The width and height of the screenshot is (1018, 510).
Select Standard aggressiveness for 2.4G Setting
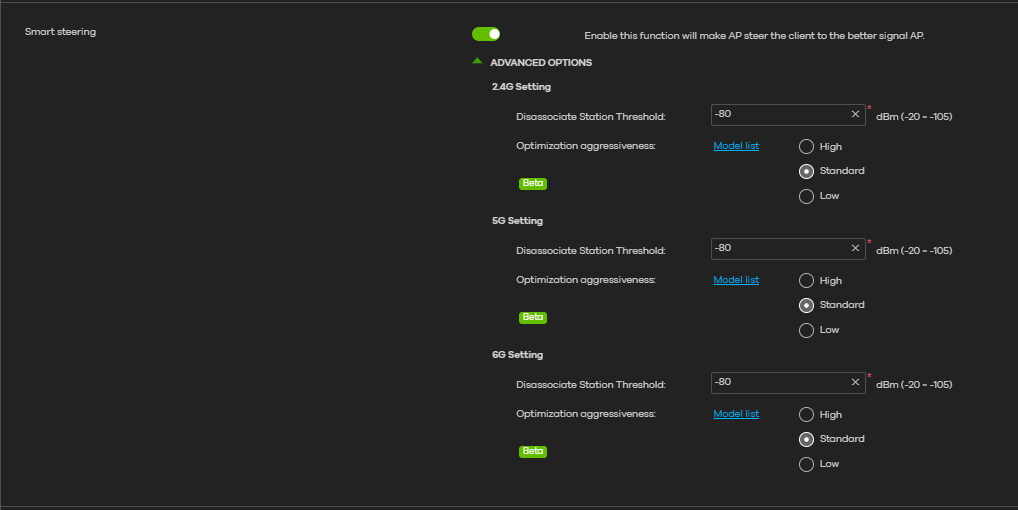[806, 171]
